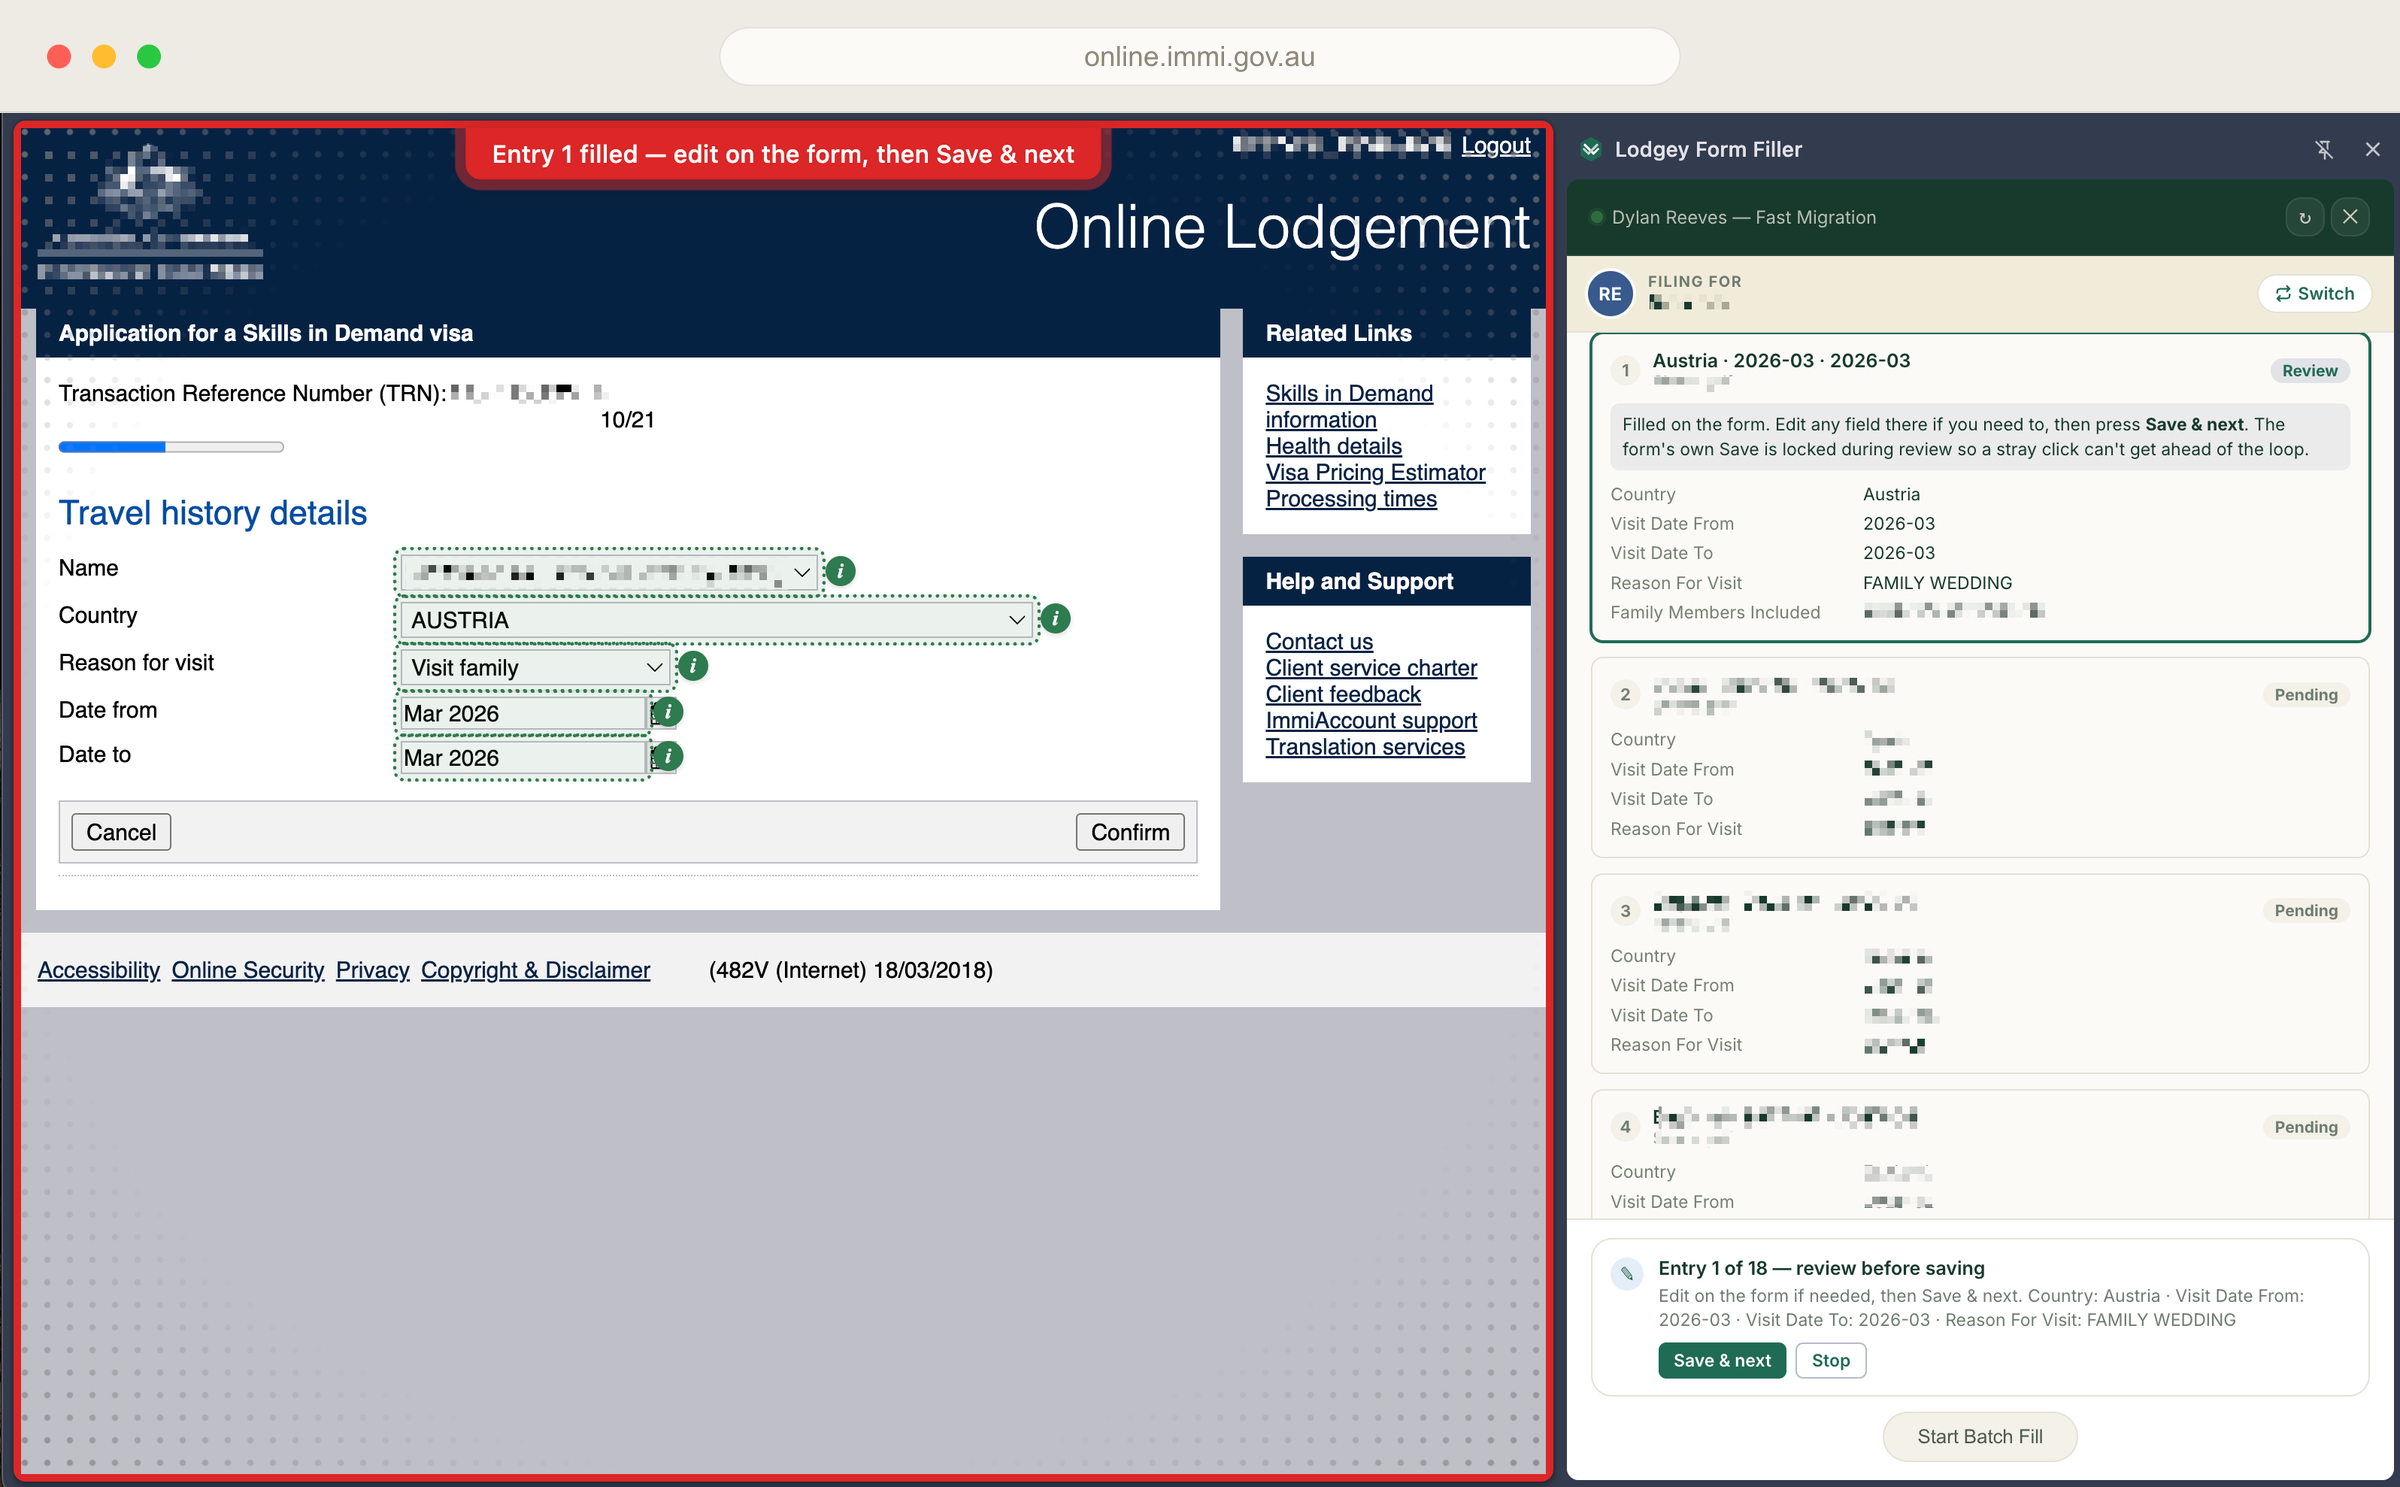Open Copyright & Disclaimer footer link
The width and height of the screenshot is (2400, 1487).
coord(535,970)
